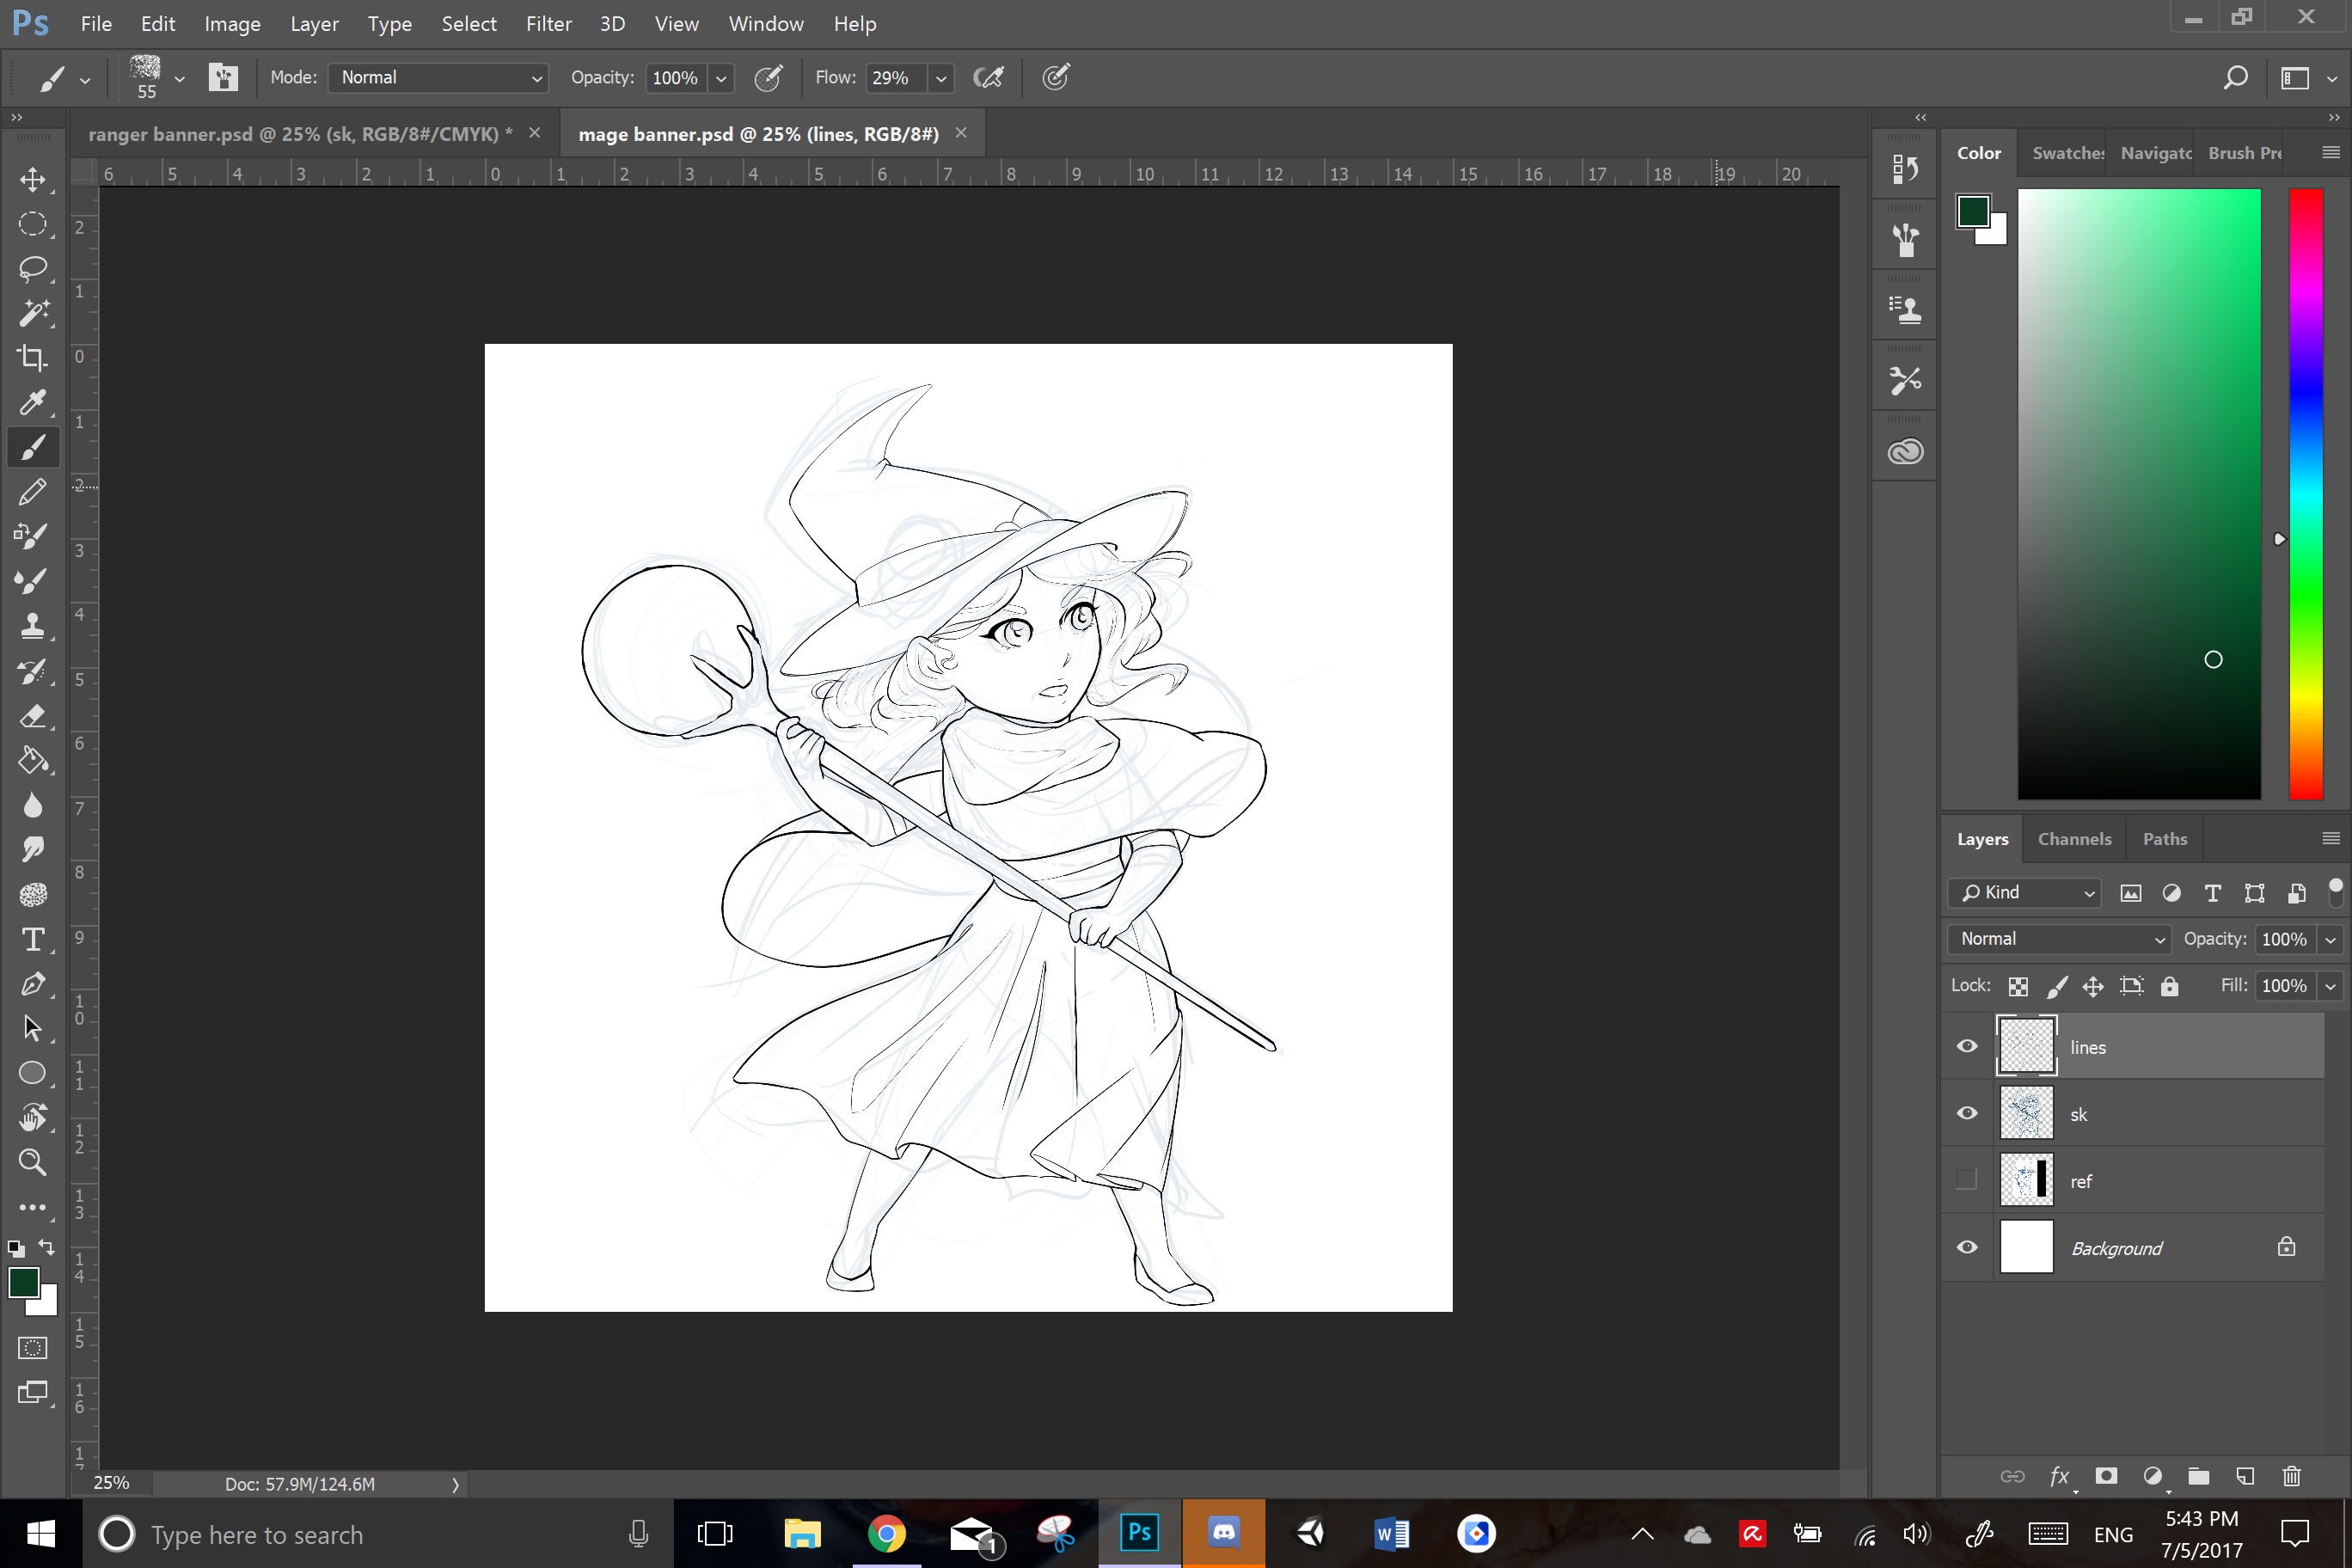Switch to the Paths tab
This screenshot has height=1568, width=2352.
tap(2165, 839)
